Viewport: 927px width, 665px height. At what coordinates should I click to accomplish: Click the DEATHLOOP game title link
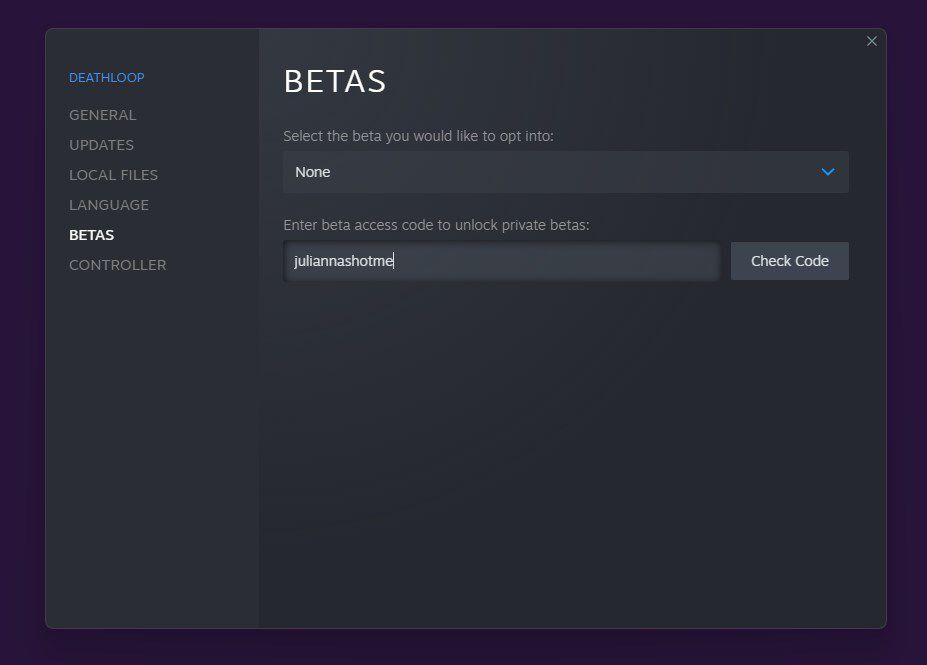106,78
